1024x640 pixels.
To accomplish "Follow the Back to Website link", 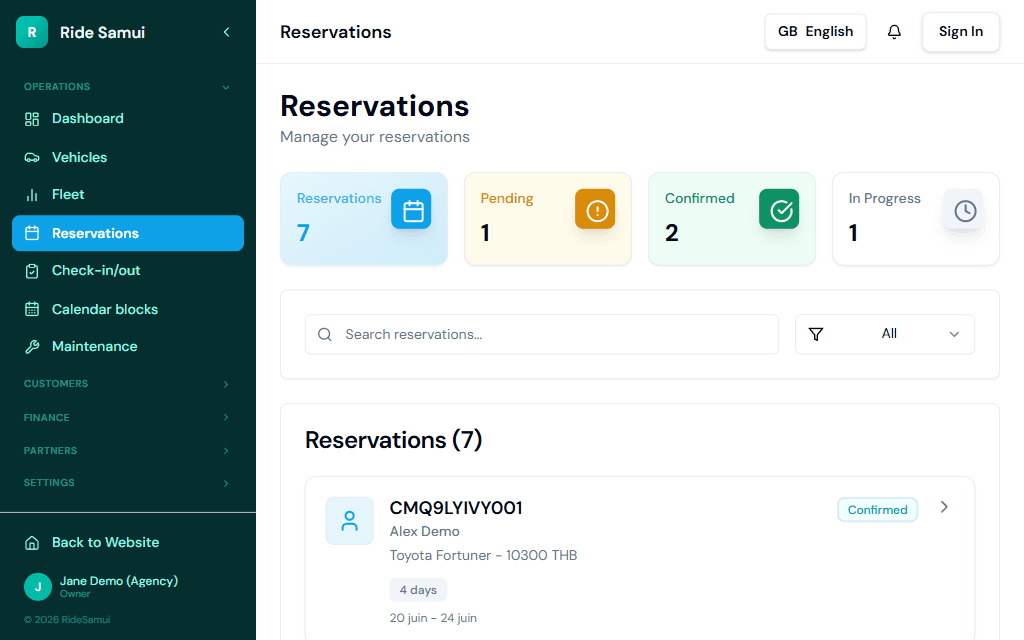I will coord(128,543).
